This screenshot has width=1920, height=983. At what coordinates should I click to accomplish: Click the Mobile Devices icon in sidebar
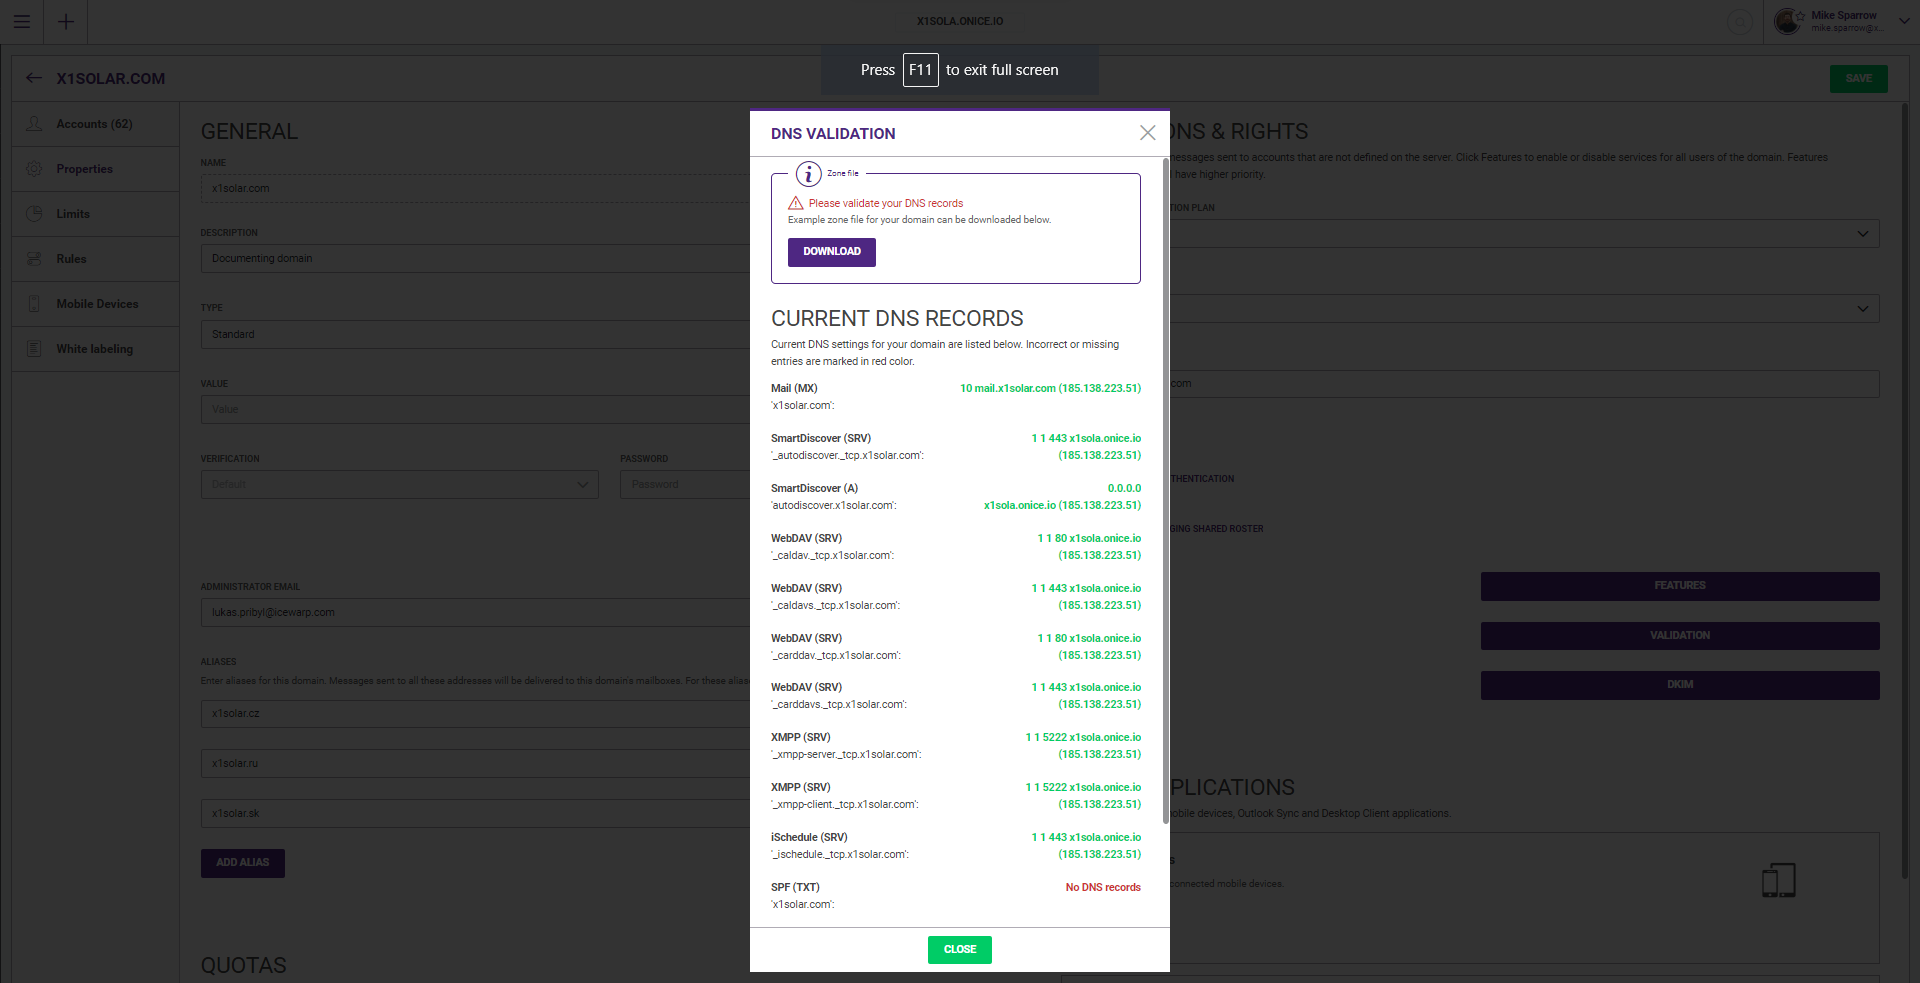pyautogui.click(x=34, y=304)
